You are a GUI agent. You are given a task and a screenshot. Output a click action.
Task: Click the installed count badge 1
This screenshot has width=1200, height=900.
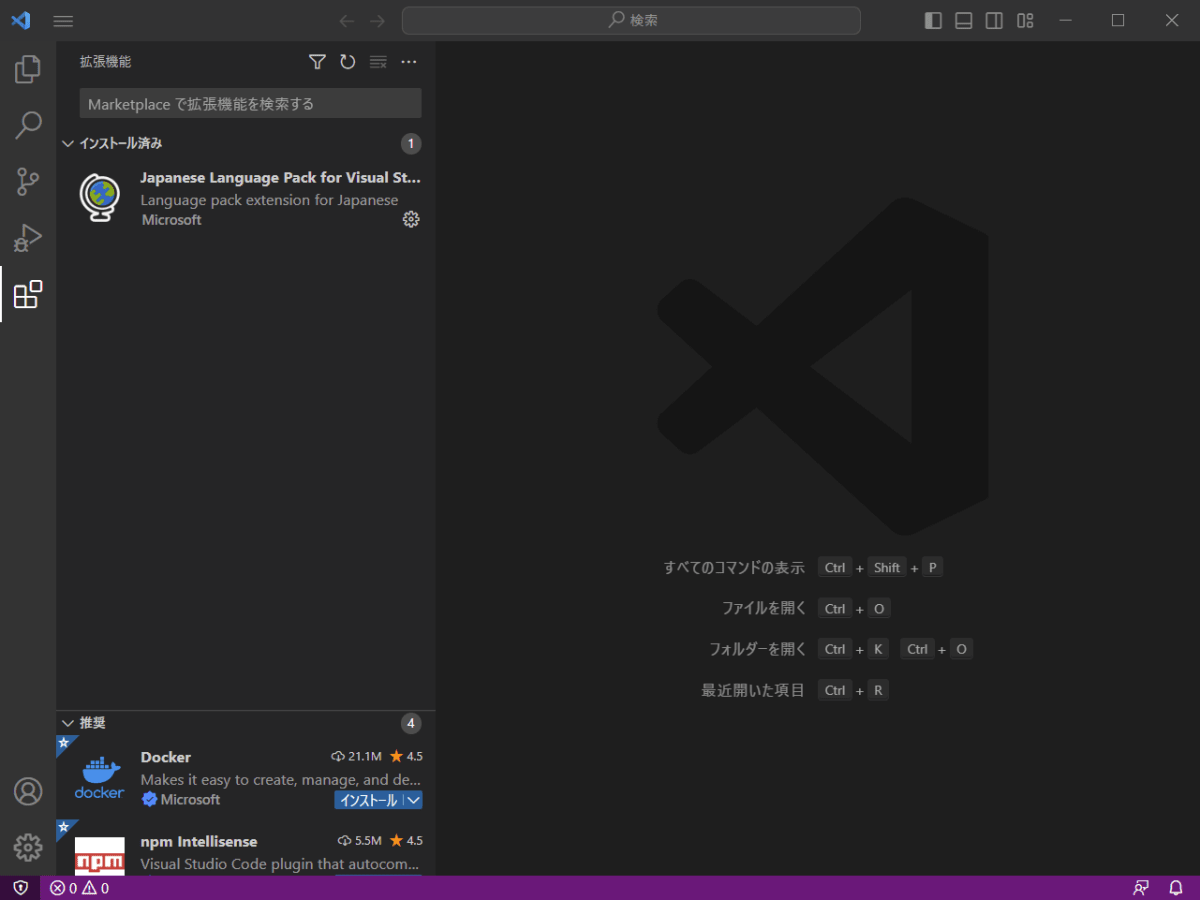click(x=411, y=144)
